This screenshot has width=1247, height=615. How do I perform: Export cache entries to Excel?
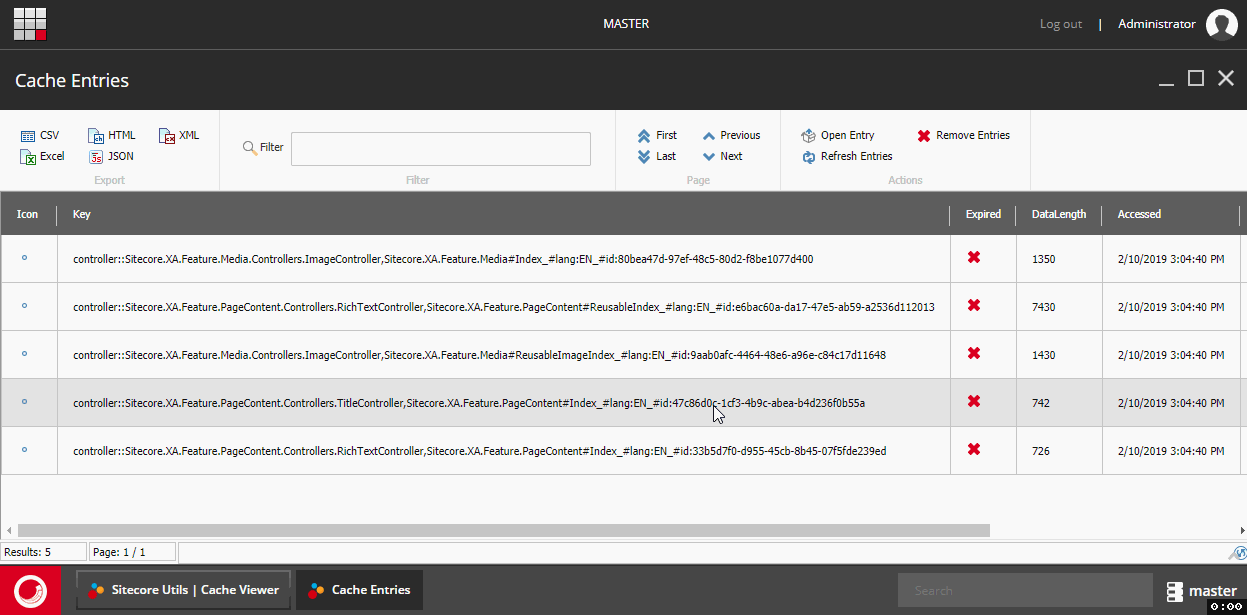click(x=42, y=156)
